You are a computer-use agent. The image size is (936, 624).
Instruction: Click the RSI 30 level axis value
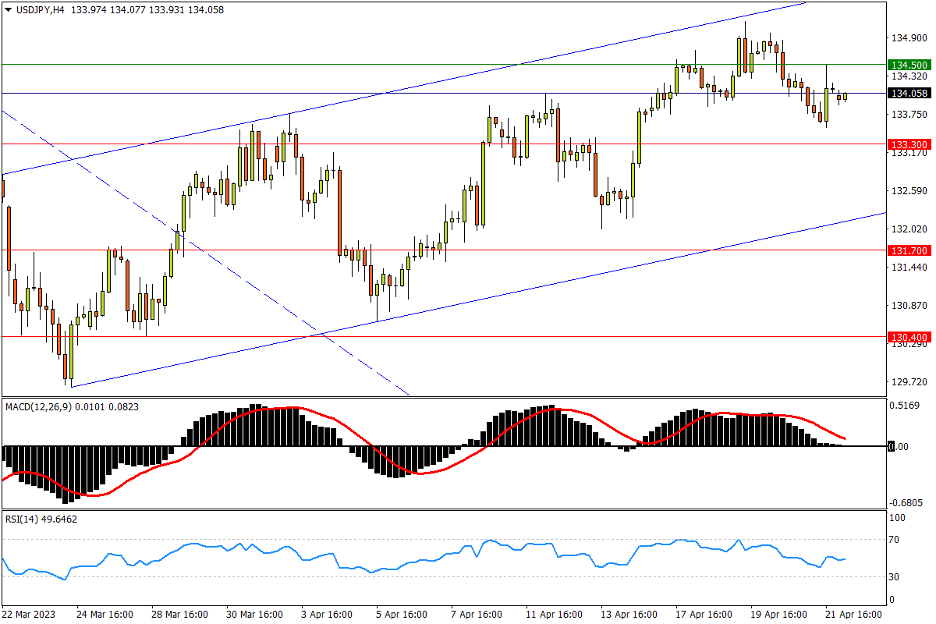point(897,577)
